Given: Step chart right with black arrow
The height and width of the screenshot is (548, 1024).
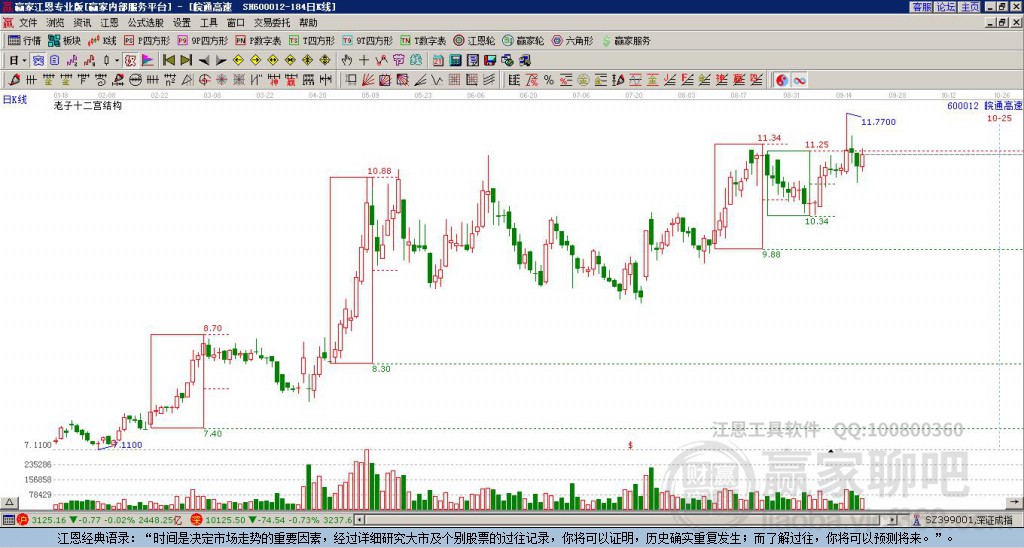Looking at the screenshot, I should click(x=221, y=61).
